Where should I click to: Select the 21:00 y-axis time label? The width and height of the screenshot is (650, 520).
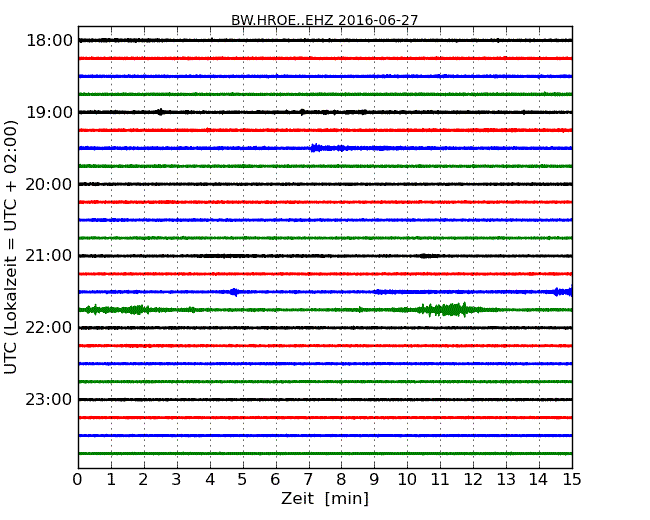click(49, 256)
